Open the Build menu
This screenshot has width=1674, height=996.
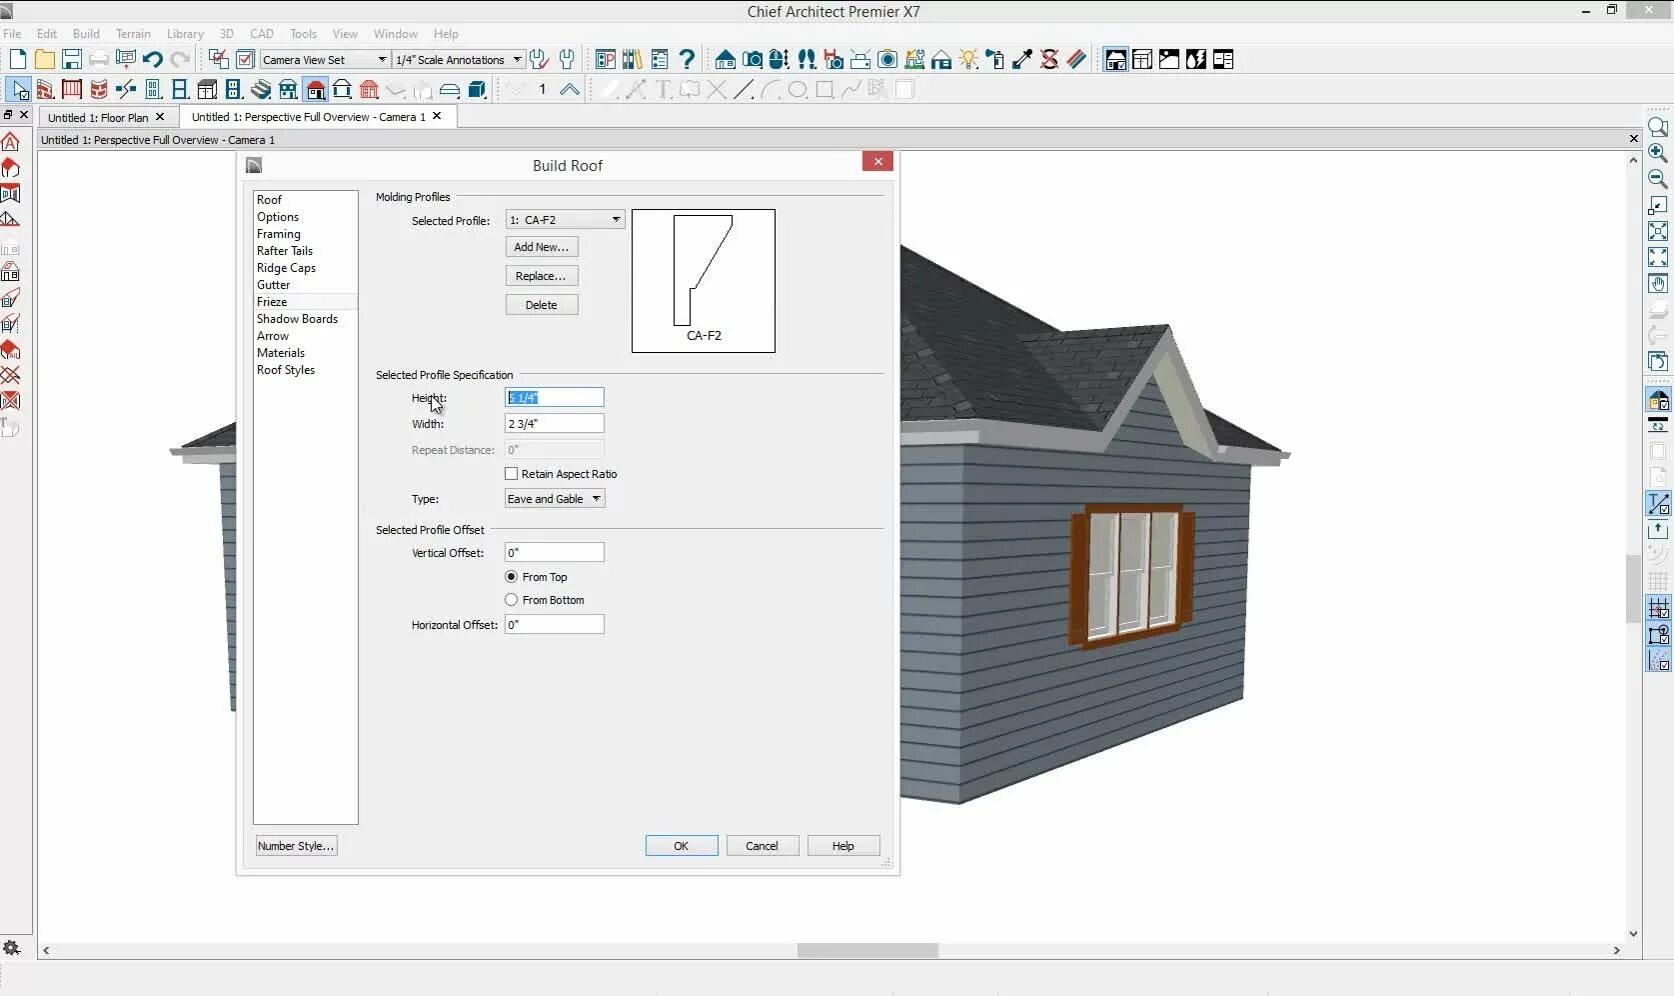coord(86,34)
